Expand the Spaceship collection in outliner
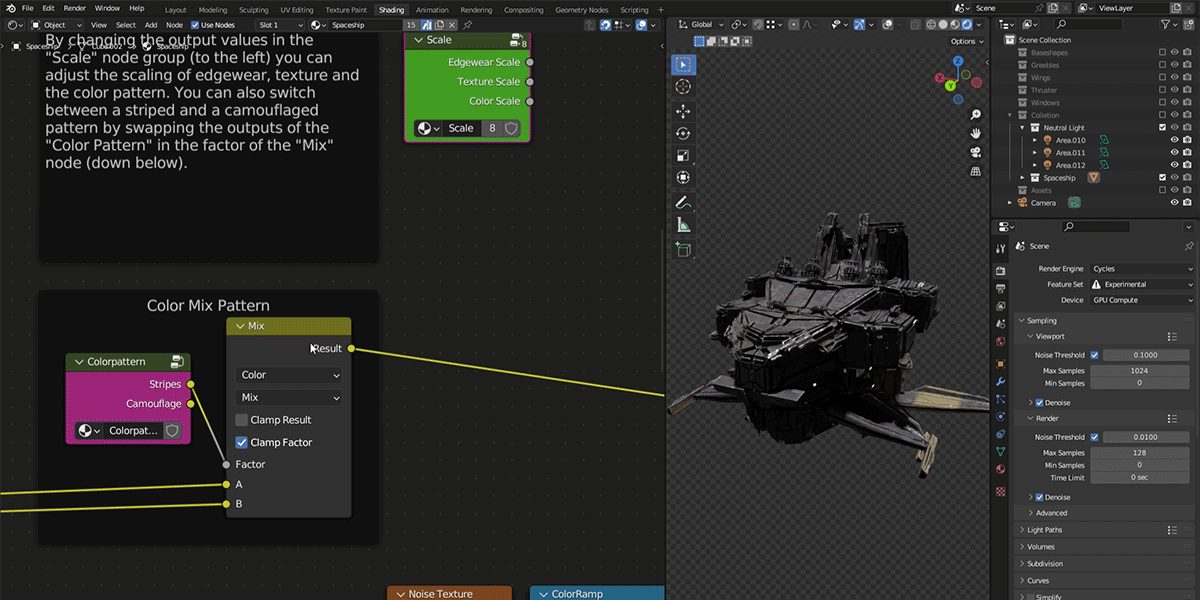The width and height of the screenshot is (1200, 600). tap(1023, 178)
